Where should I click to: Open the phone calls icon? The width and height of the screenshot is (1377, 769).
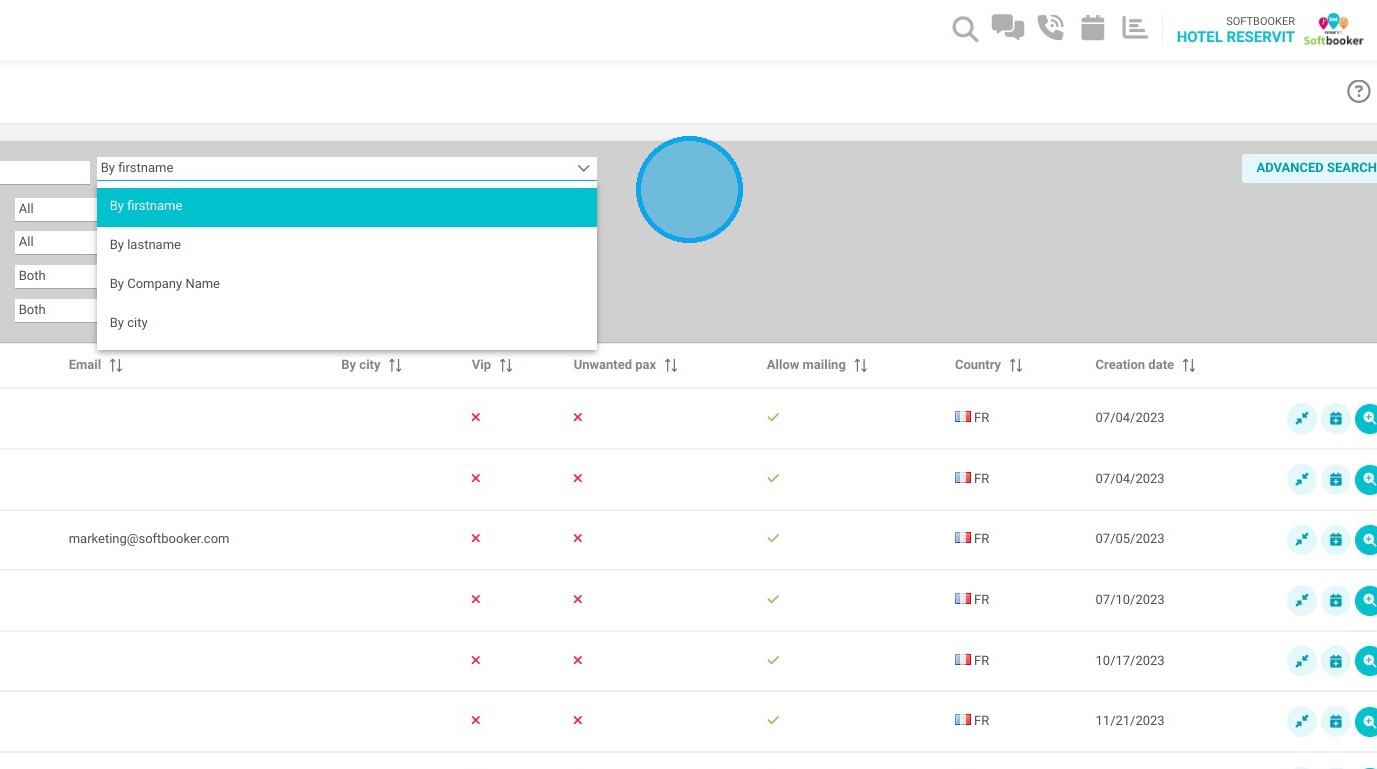(1050, 27)
